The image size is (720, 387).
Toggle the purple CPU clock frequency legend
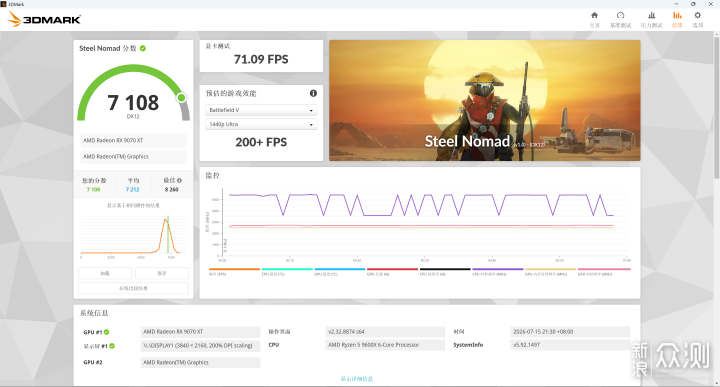[x=498, y=272]
